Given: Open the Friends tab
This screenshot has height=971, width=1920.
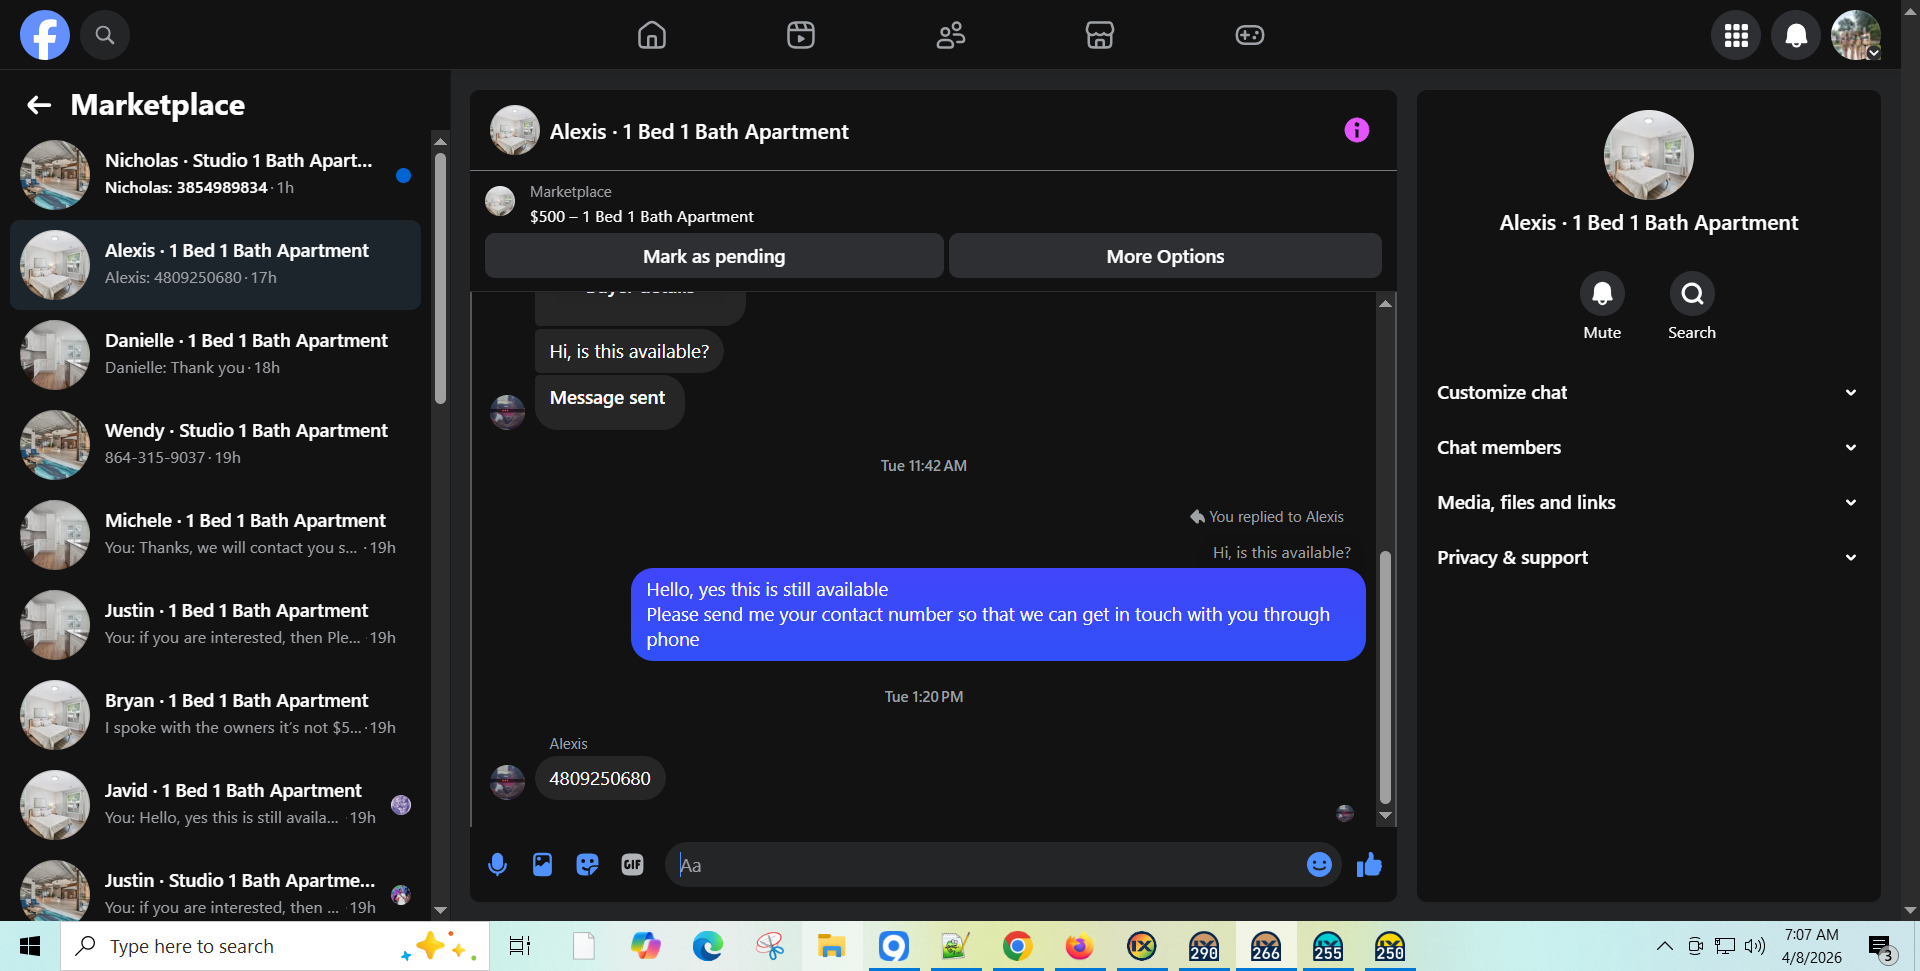Looking at the screenshot, I should 951,35.
